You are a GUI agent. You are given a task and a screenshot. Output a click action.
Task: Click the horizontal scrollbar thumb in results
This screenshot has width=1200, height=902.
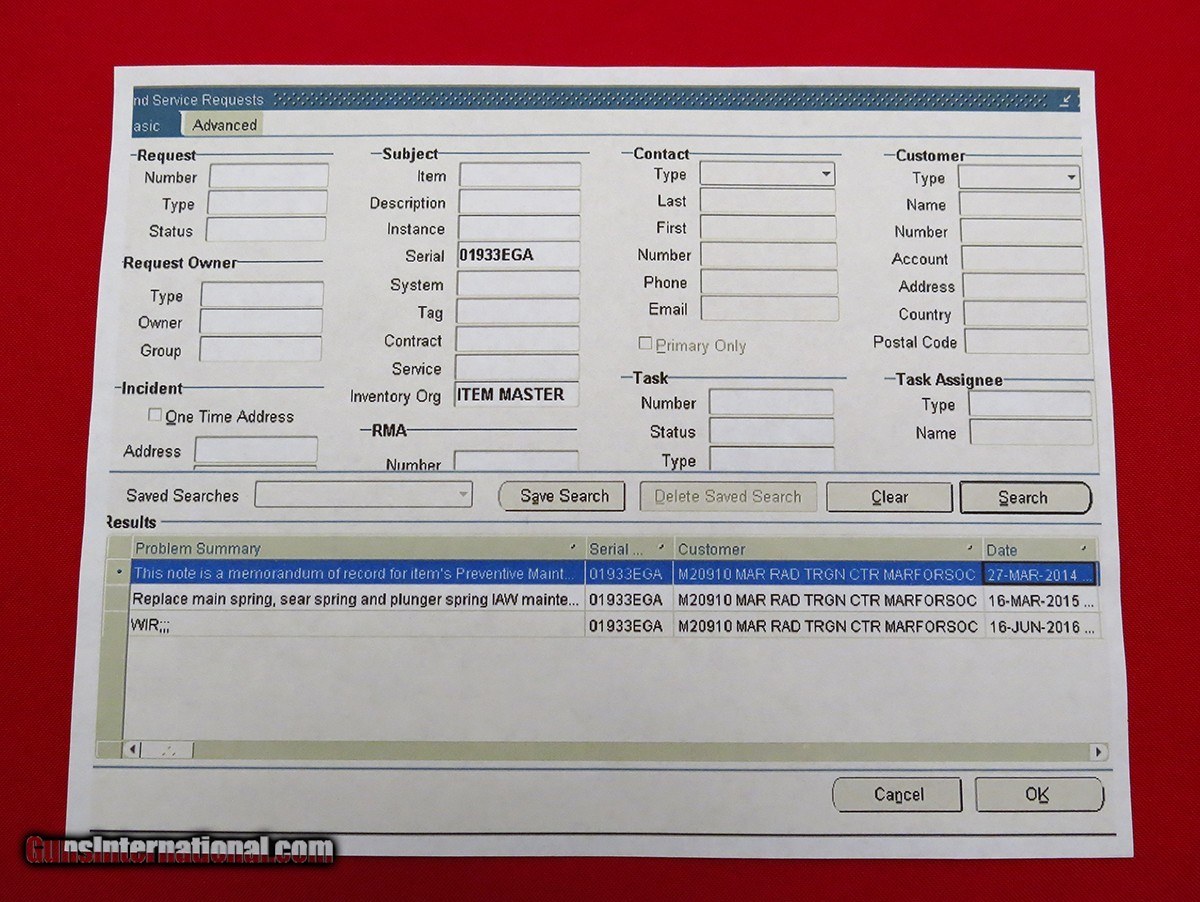[168, 750]
